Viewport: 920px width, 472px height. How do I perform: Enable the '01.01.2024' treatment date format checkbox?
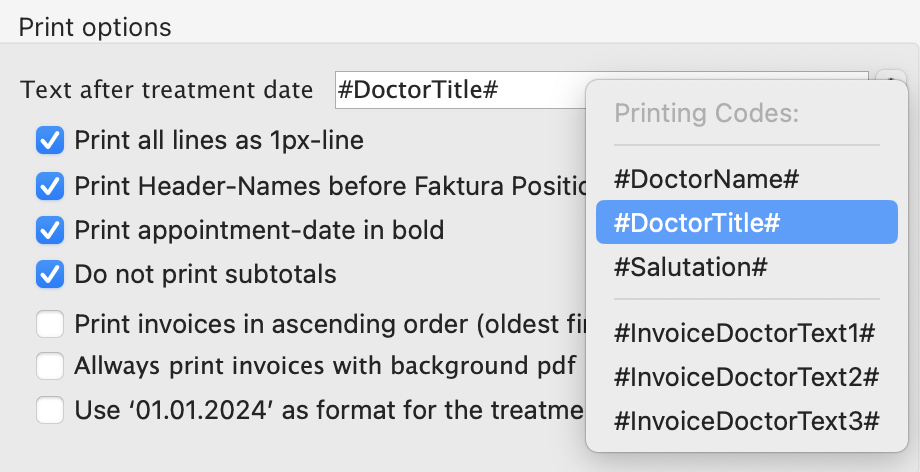click(x=49, y=410)
